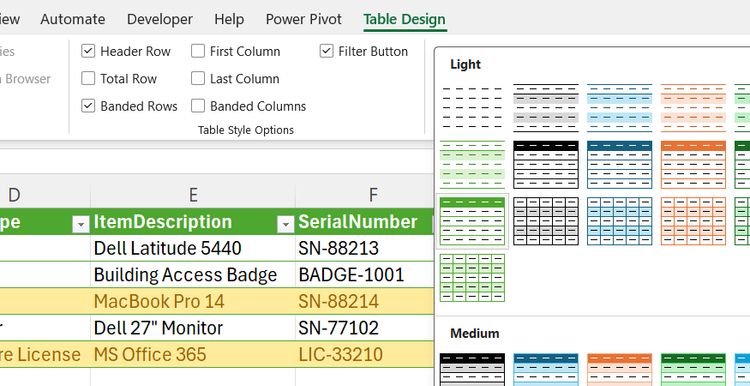
Task: Select the MacBook Pro 14 cell
Action: click(193, 301)
